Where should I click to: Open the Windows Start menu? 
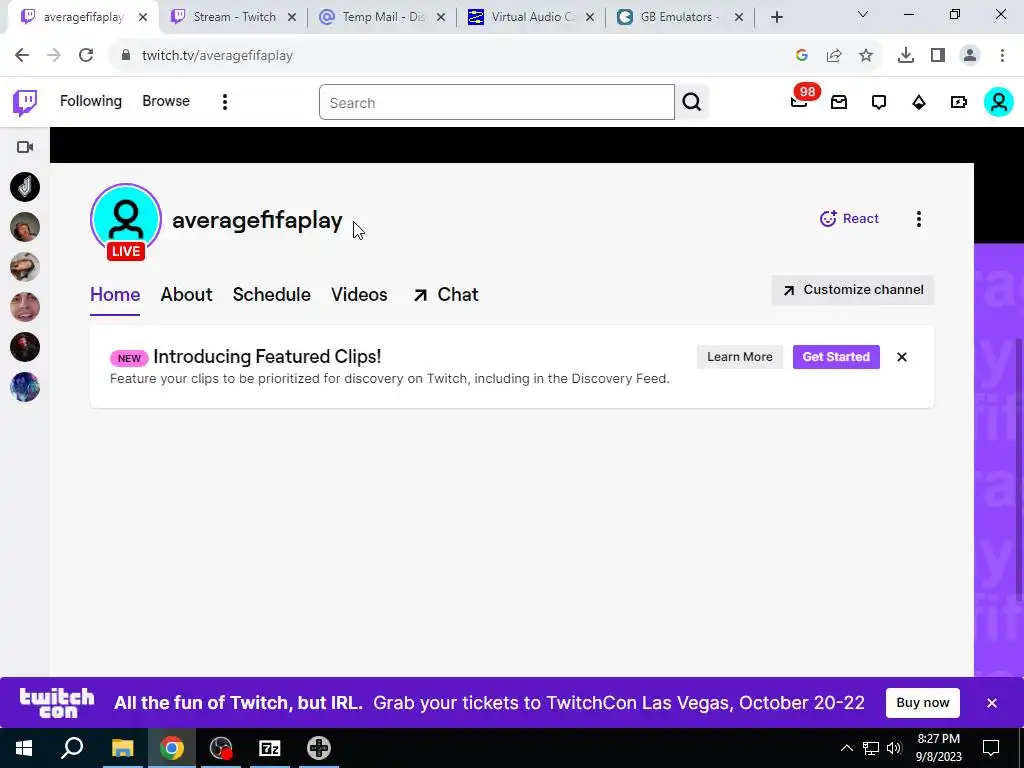(x=24, y=748)
